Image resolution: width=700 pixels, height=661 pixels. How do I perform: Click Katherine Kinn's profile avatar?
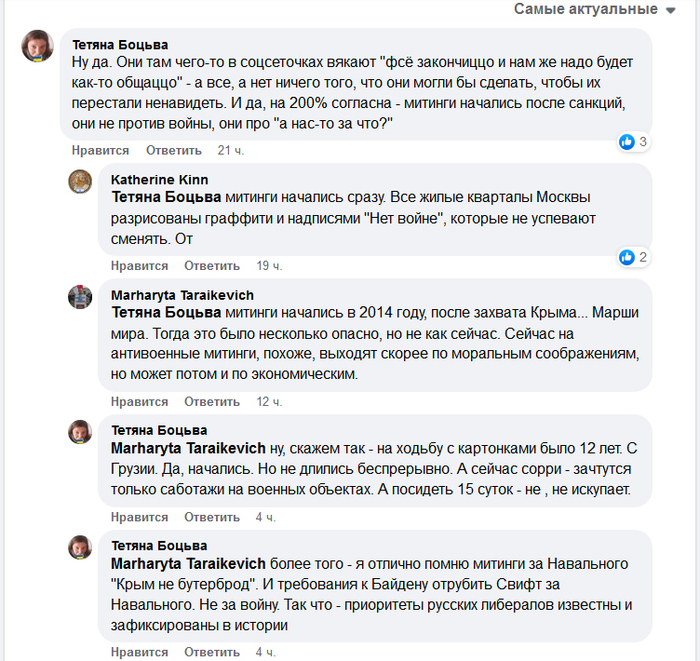click(x=80, y=181)
